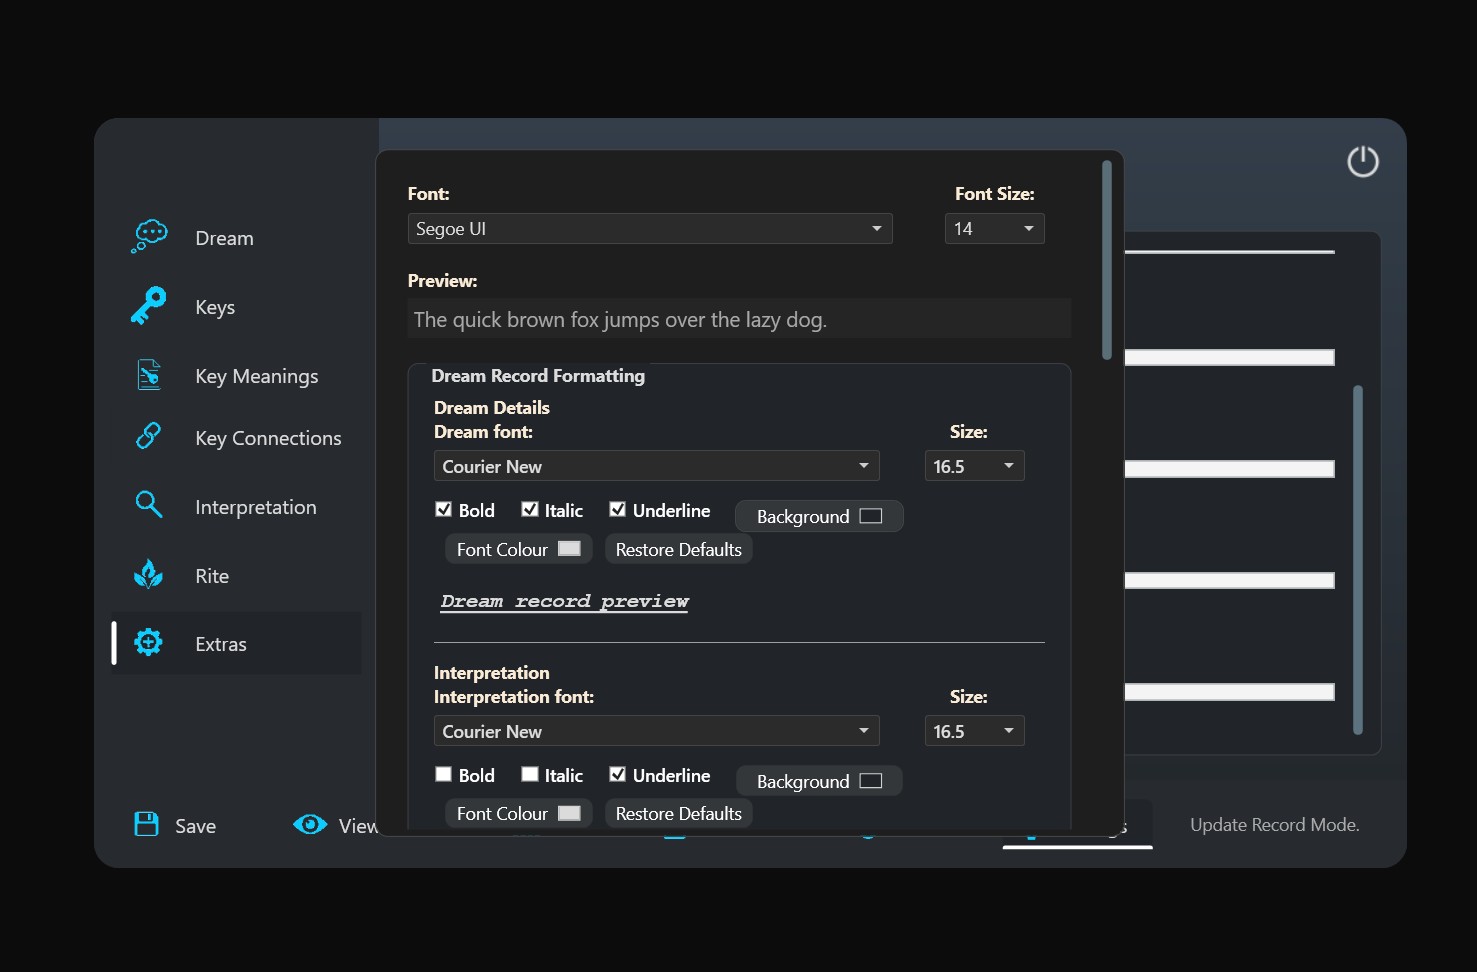Image resolution: width=1477 pixels, height=972 pixels.
Task: Uncheck Underline for Dream font
Action: 618,509
